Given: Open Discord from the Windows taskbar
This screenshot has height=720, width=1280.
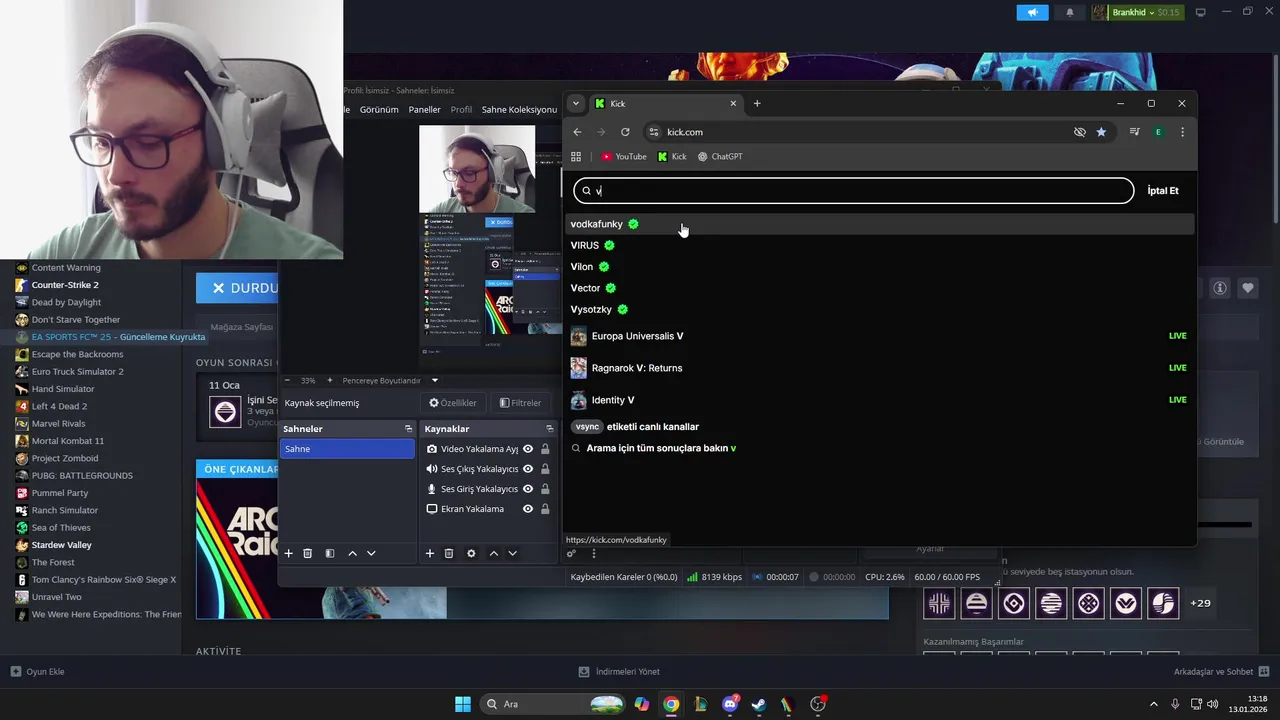Looking at the screenshot, I should click(730, 704).
